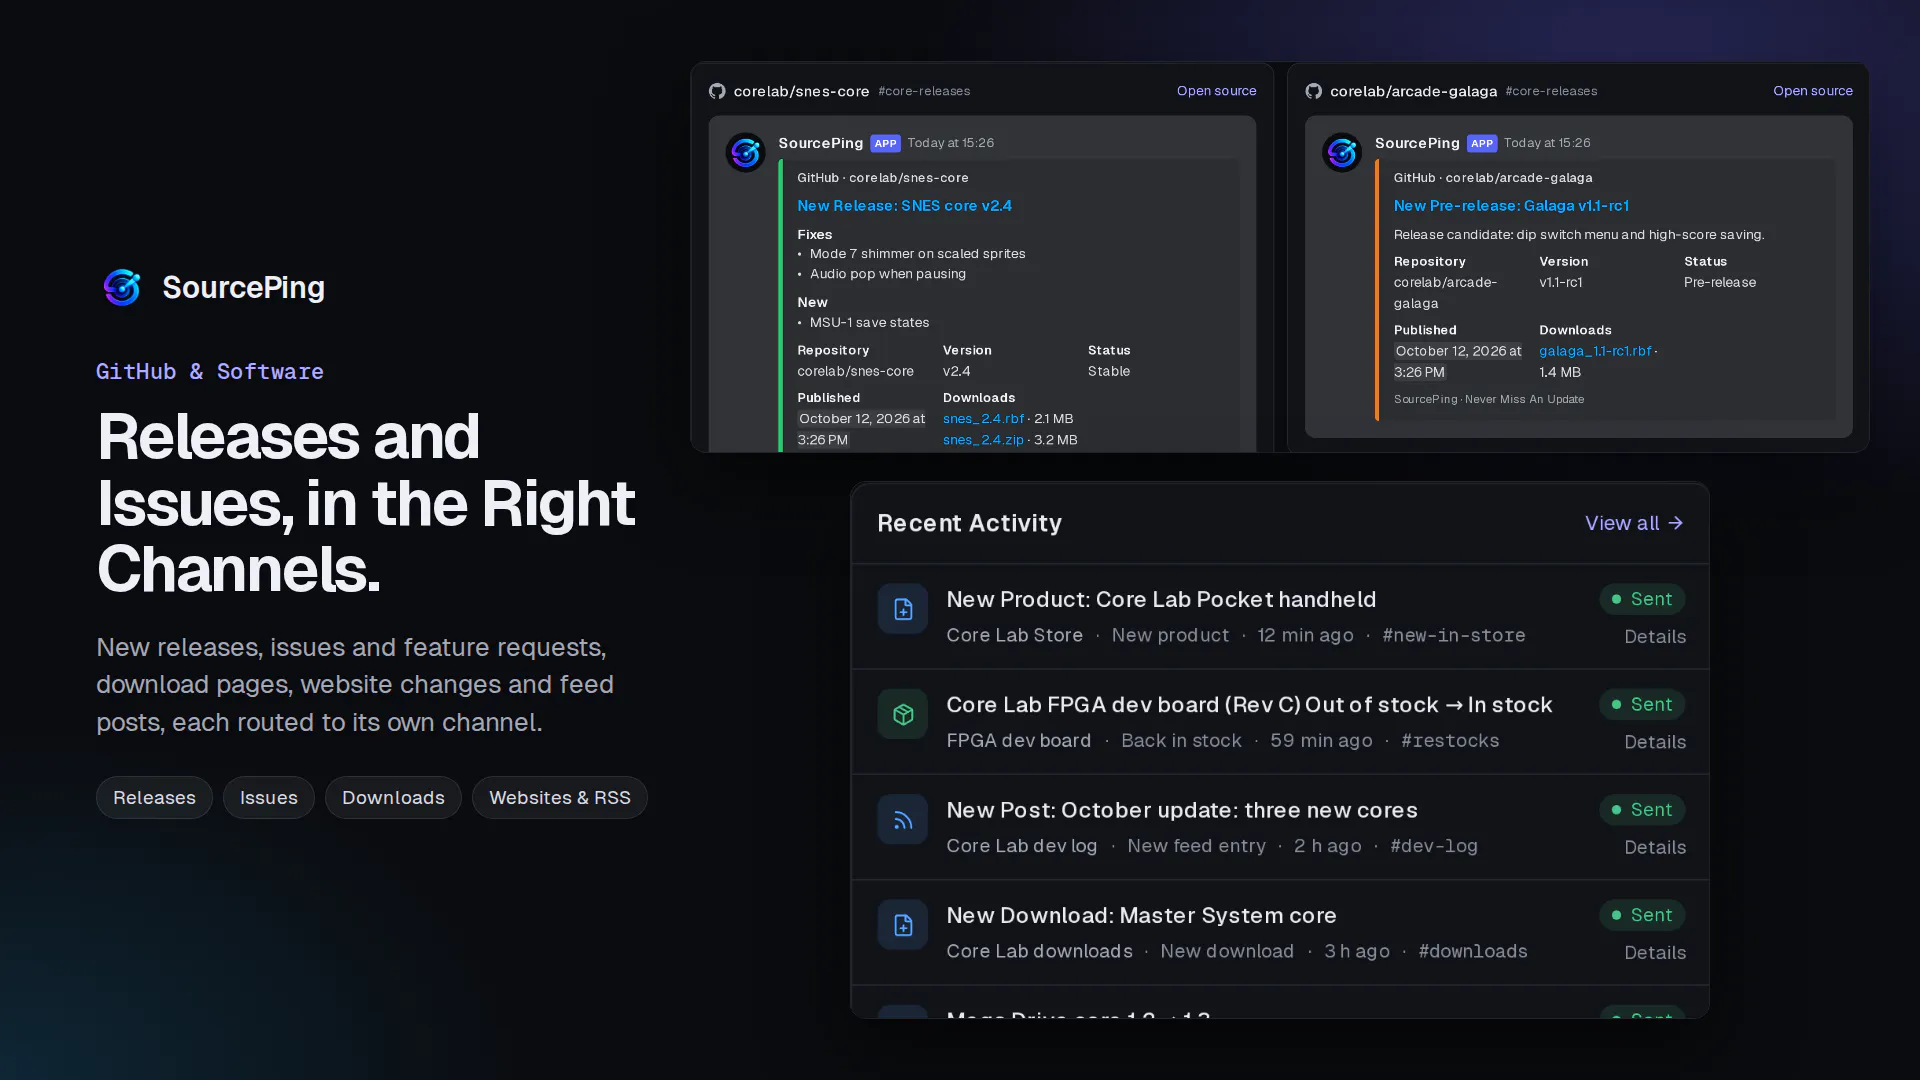Image resolution: width=1920 pixels, height=1080 pixels.
Task: Click Sent status on Core Lab Pocket handheld row
Action: pos(1642,599)
